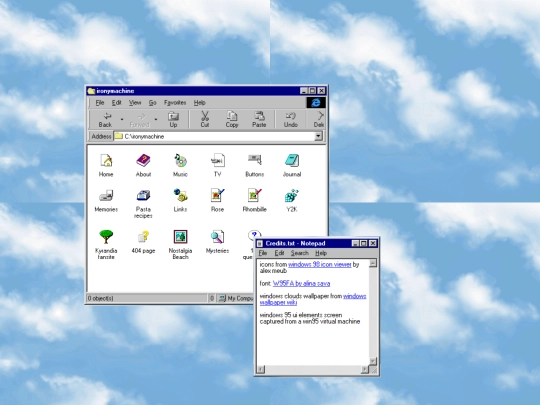Image resolution: width=540 pixels, height=405 pixels.
Task: Open the Nostalgia Beach picture icon
Action: click(x=180, y=245)
